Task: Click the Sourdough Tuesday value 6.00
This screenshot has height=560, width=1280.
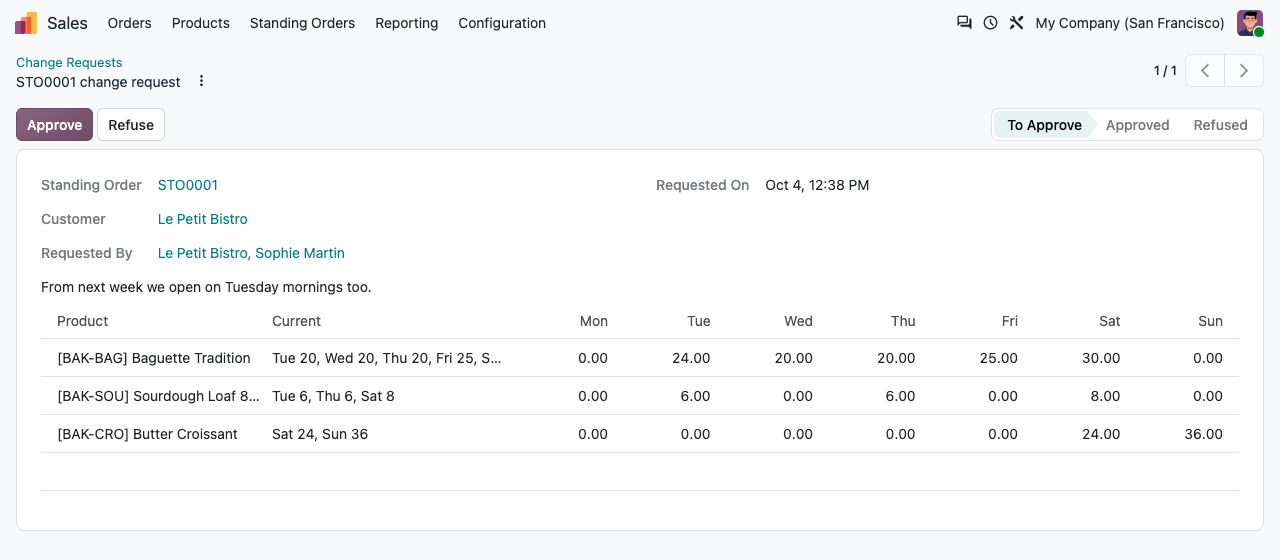Action: (x=695, y=396)
